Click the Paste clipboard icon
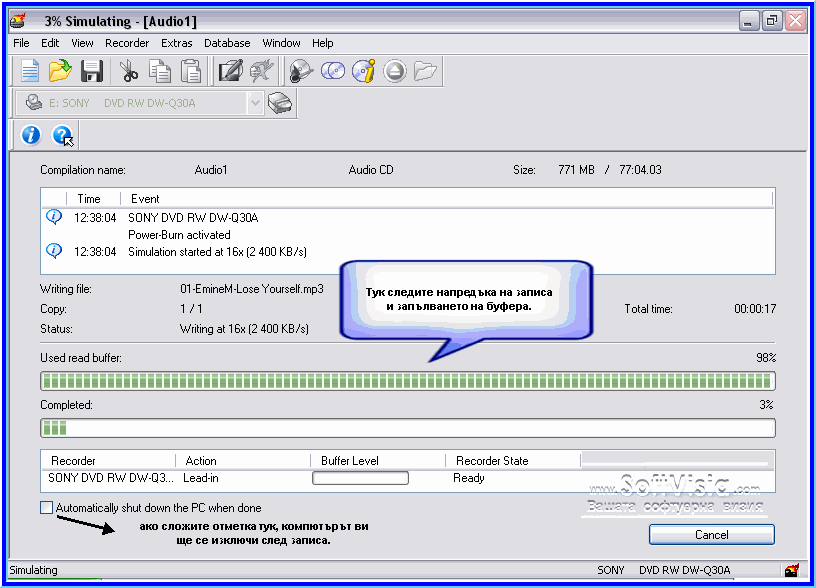816x588 pixels. (190, 71)
